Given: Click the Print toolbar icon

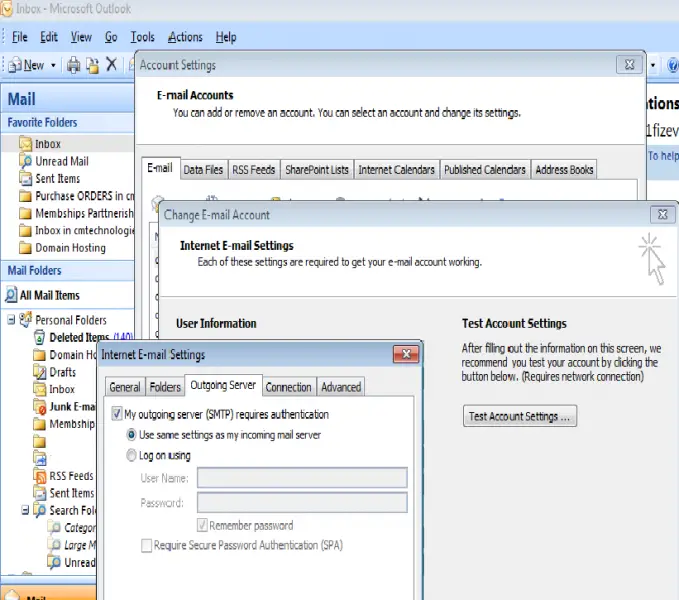Looking at the screenshot, I should 73,65.
